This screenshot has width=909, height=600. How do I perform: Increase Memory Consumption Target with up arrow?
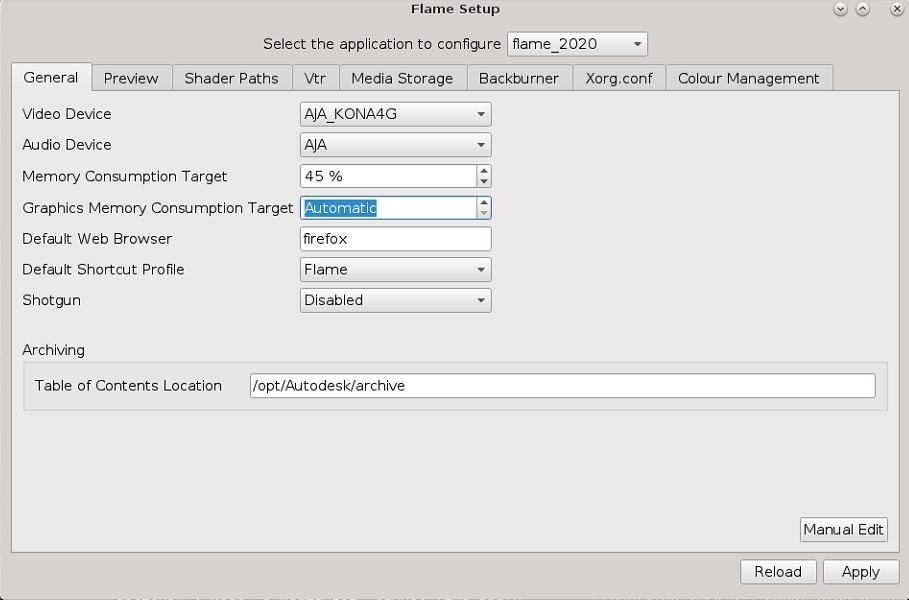484,170
